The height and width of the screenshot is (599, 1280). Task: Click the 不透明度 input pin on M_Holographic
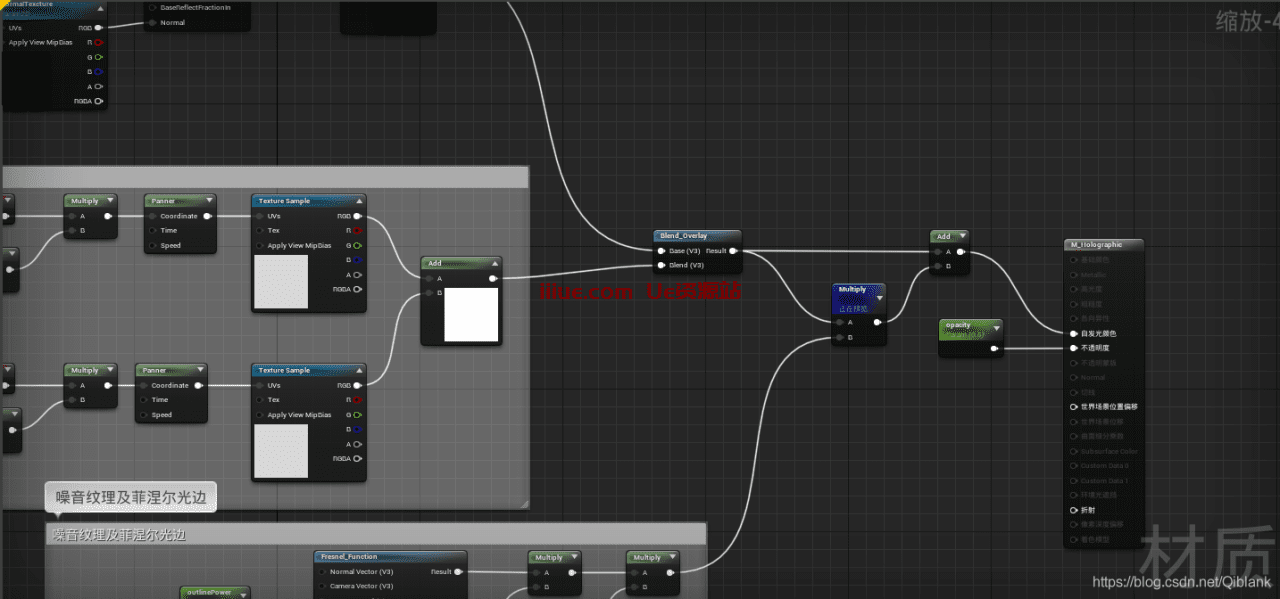1074,348
